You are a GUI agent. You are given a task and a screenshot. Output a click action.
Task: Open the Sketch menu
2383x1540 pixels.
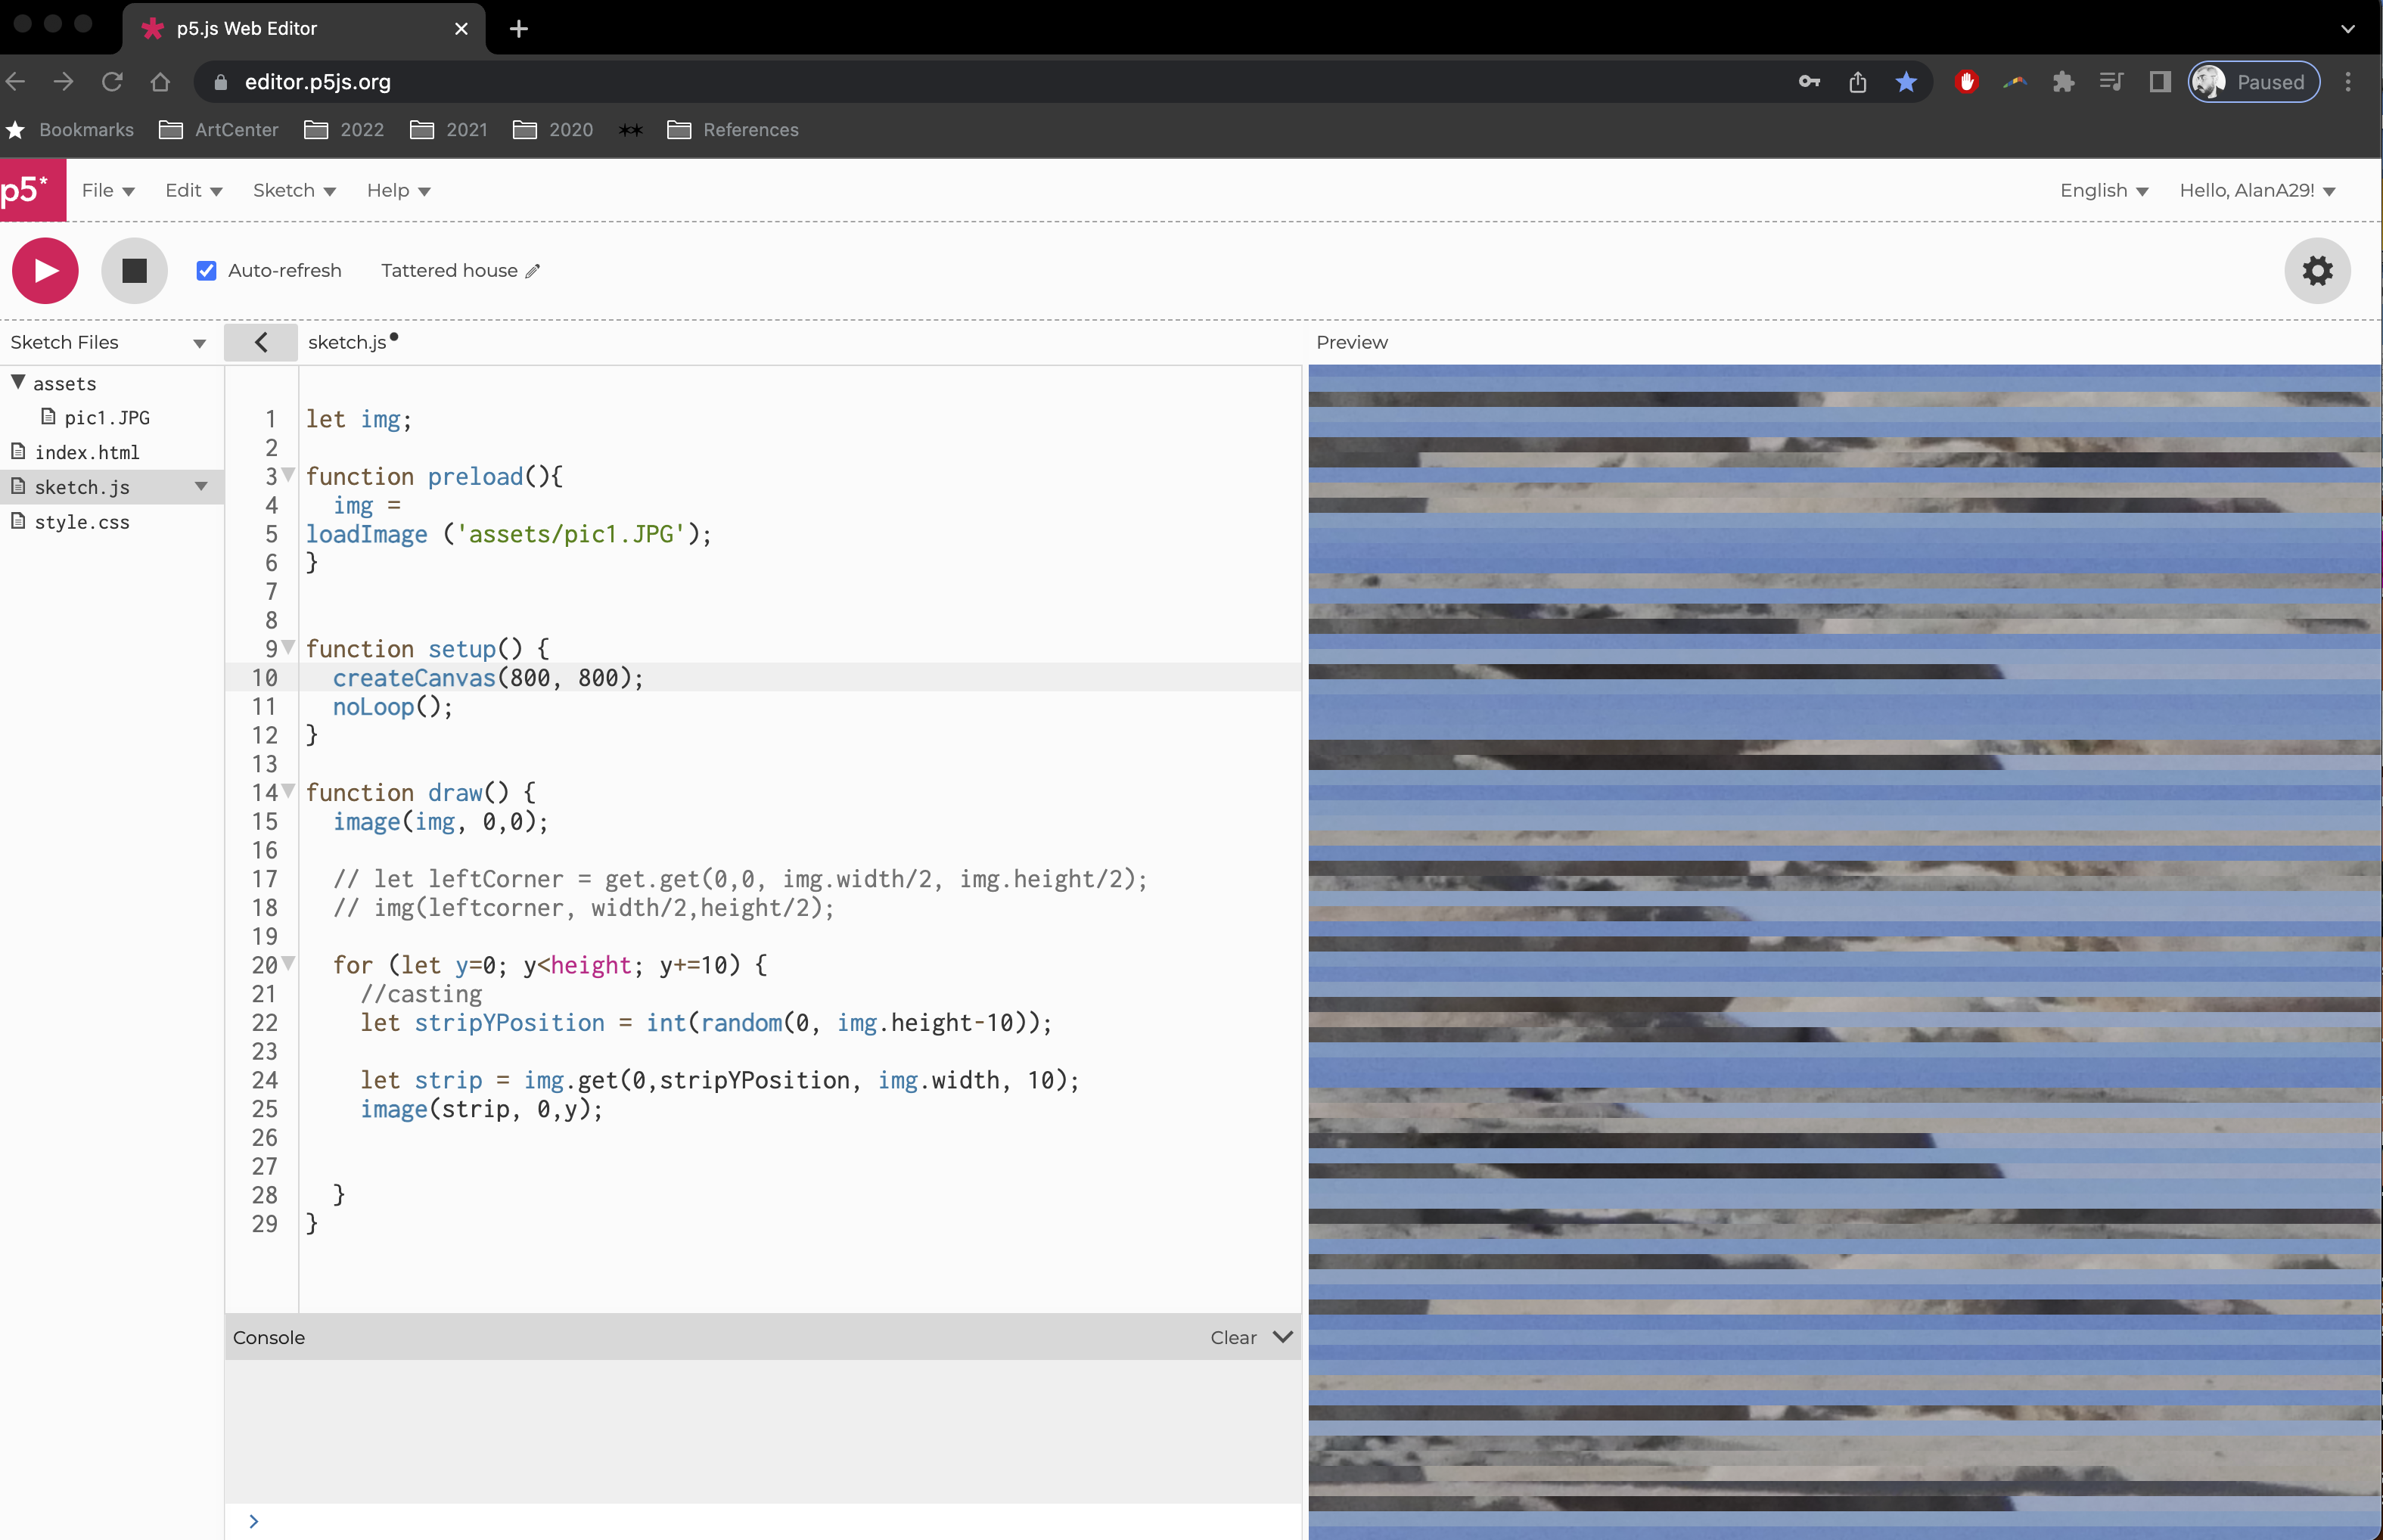point(293,190)
